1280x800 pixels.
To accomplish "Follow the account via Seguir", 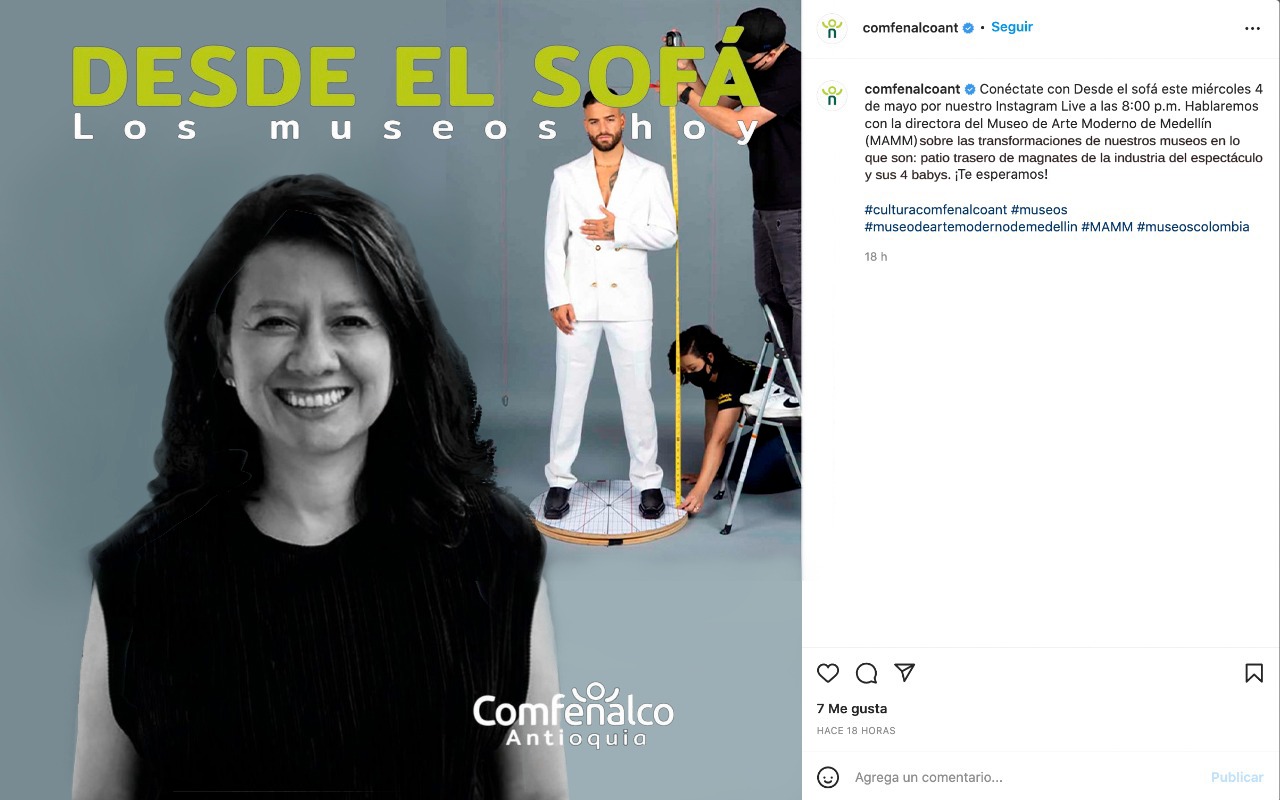I will pos(1012,27).
